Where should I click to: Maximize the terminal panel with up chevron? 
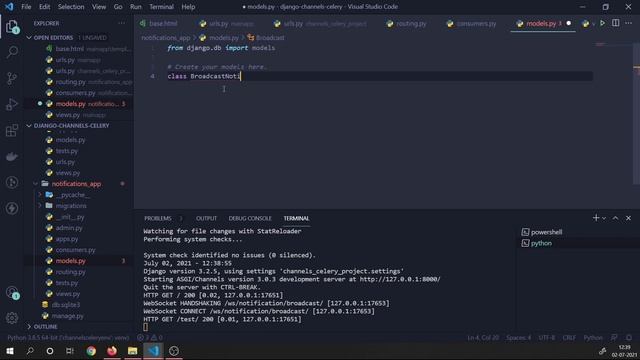(616, 218)
